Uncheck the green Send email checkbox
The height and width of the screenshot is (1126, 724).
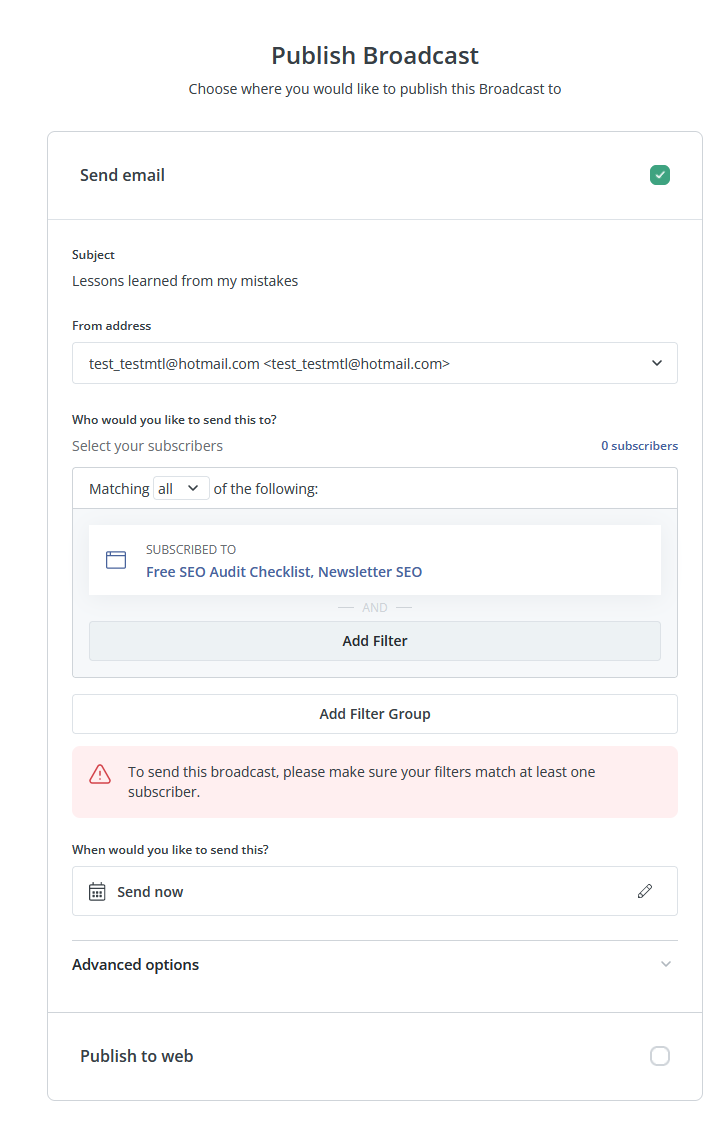(660, 175)
